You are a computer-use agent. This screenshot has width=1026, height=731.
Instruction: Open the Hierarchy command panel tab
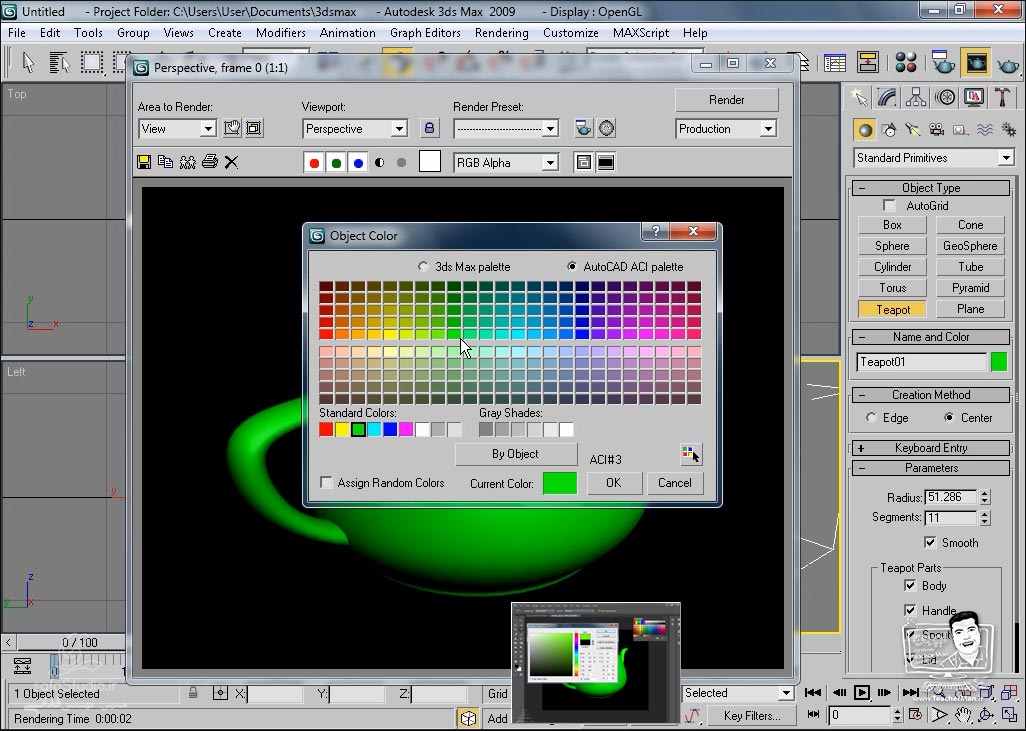point(916,98)
